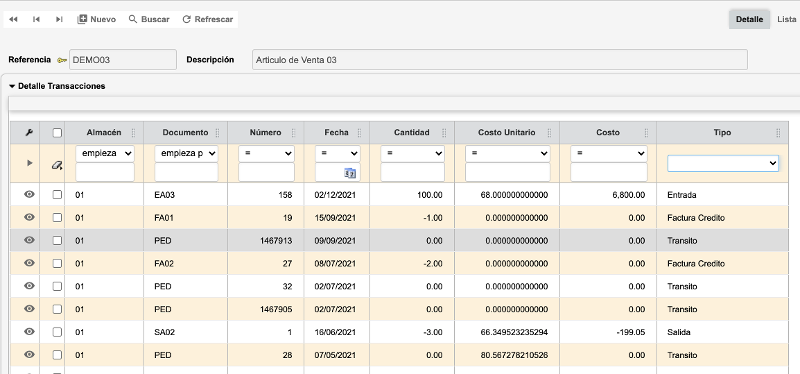Image resolution: width=800 pixels, height=374 pixels.
Task: Focus the Descripción field
Action: 499,60
